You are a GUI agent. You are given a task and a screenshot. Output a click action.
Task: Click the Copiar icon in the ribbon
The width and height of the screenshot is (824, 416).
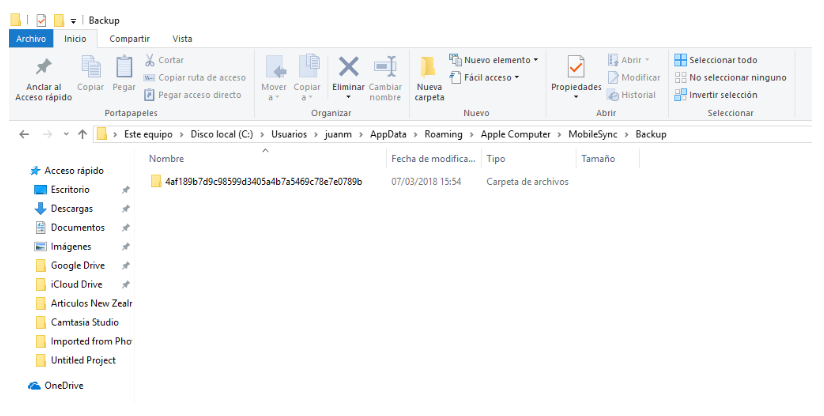pyautogui.click(x=91, y=68)
